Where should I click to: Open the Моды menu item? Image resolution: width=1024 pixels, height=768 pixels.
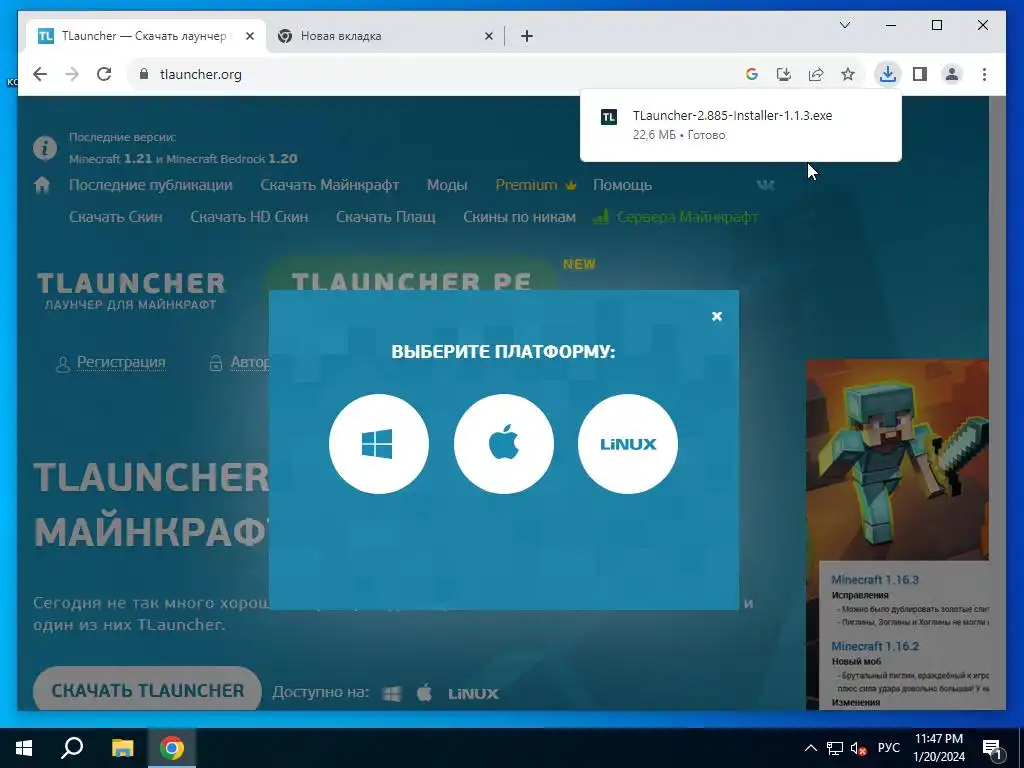tap(447, 185)
